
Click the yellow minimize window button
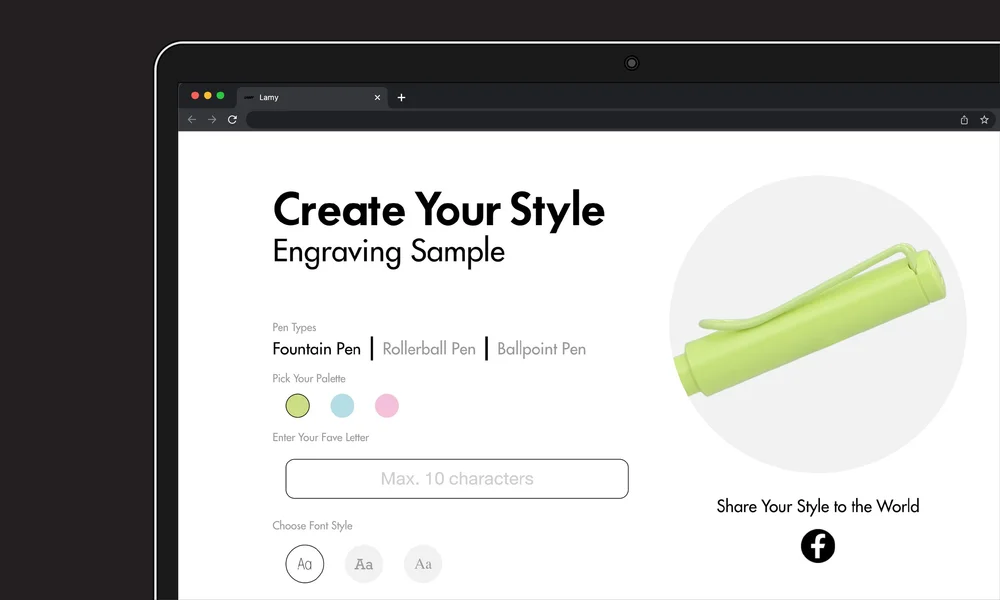click(x=208, y=96)
